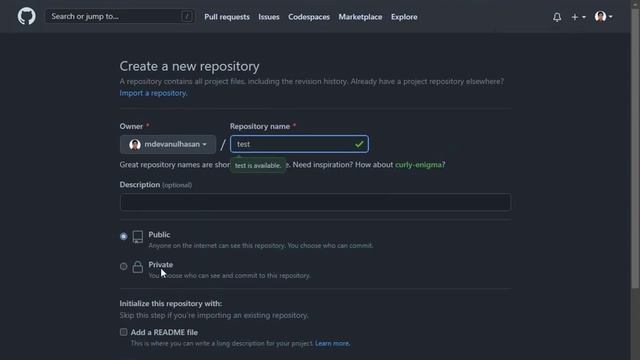The width and height of the screenshot is (640, 360).
Task: Click into the Description input field
Action: tap(315, 202)
